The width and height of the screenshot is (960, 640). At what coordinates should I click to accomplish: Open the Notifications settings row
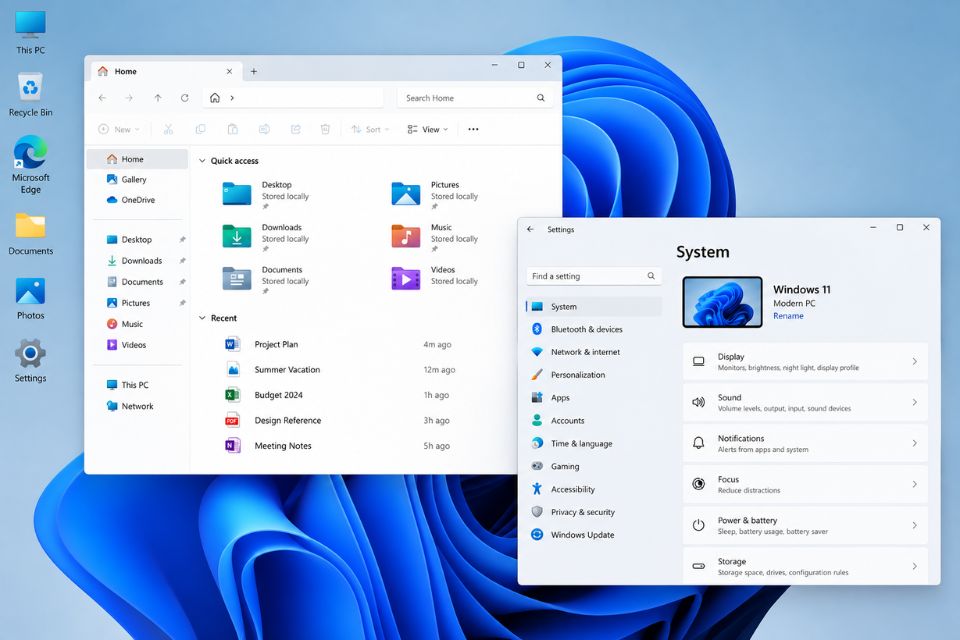(x=805, y=443)
